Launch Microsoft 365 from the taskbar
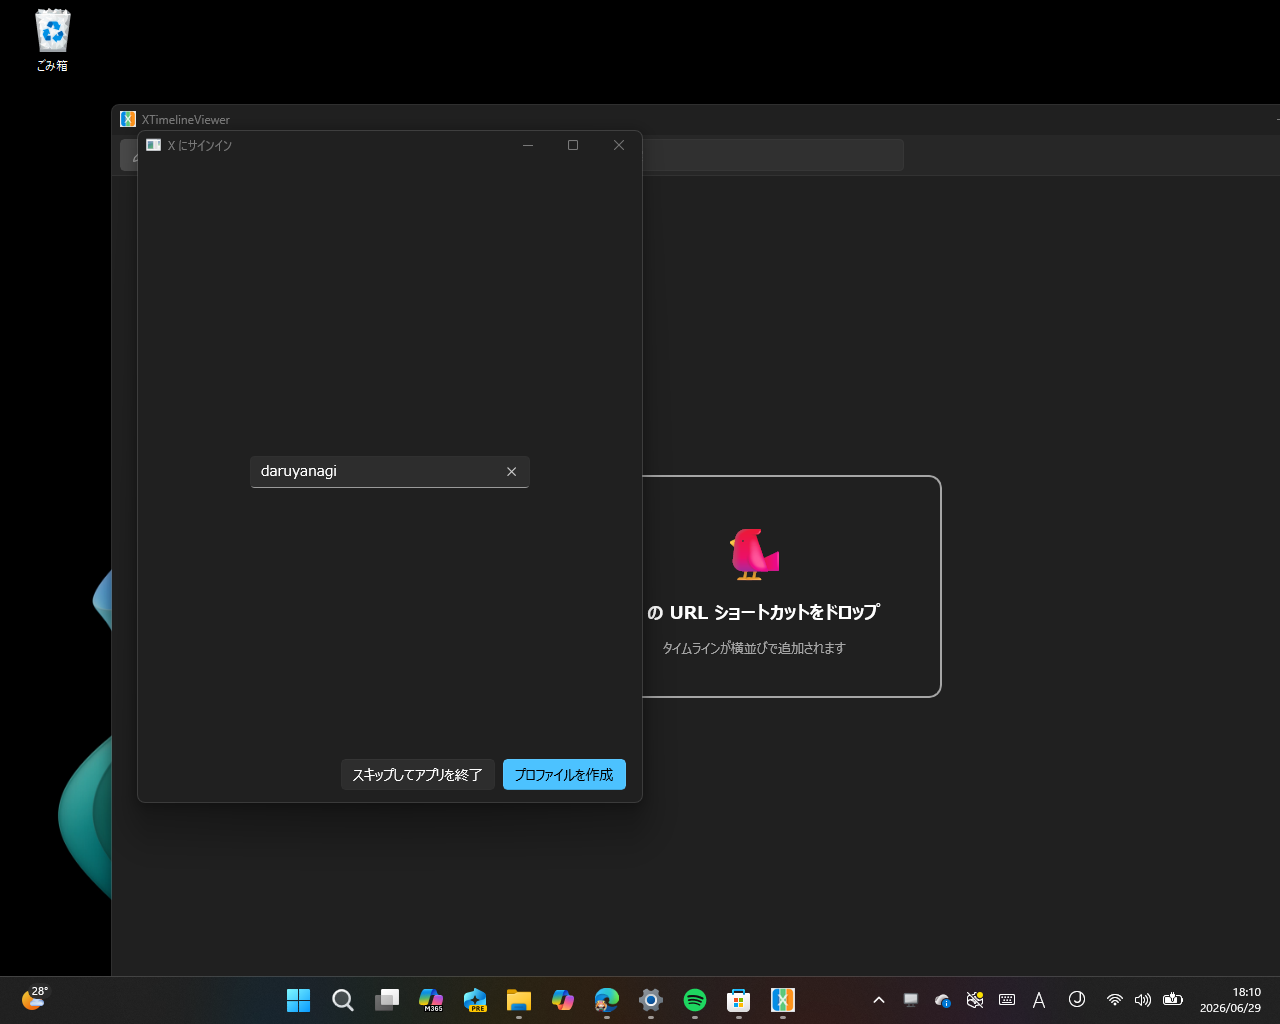 431,1000
